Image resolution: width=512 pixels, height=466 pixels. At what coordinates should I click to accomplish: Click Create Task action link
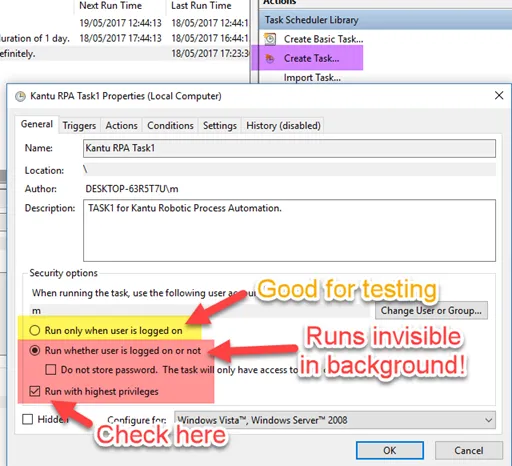[311, 59]
